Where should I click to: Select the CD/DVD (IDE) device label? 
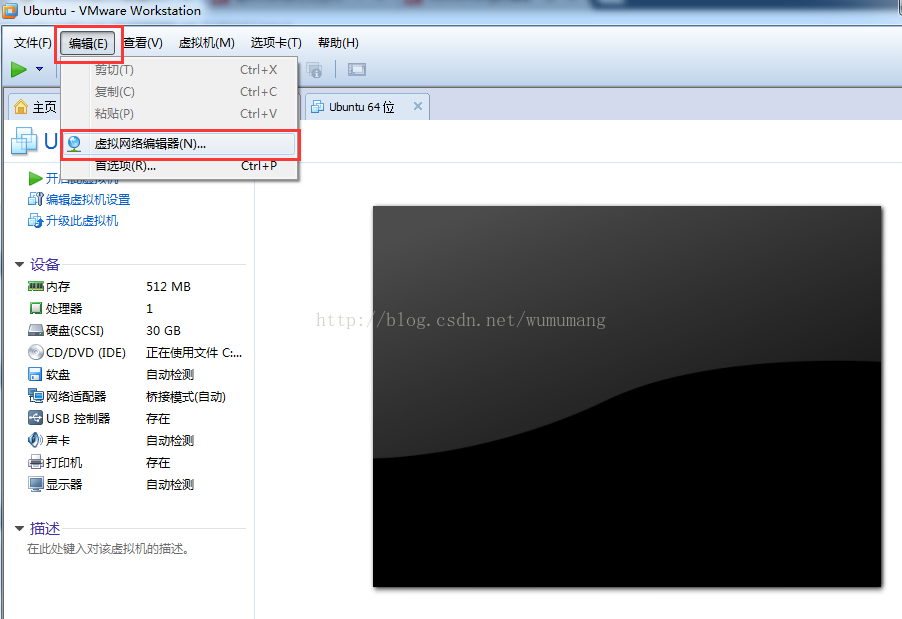[x=86, y=353]
